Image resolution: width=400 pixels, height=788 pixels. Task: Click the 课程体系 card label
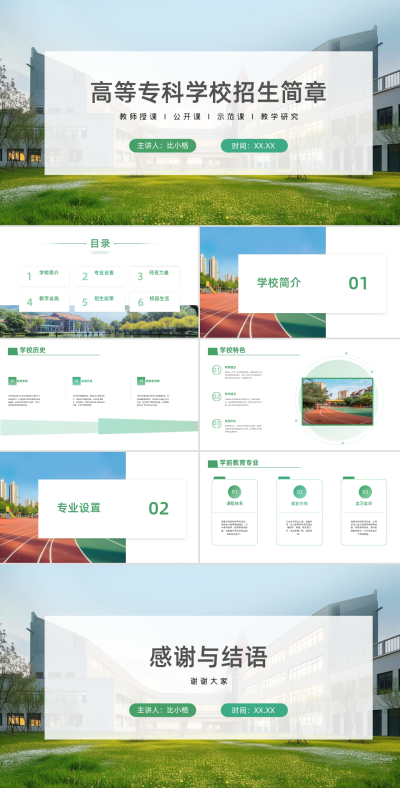coord(235,504)
